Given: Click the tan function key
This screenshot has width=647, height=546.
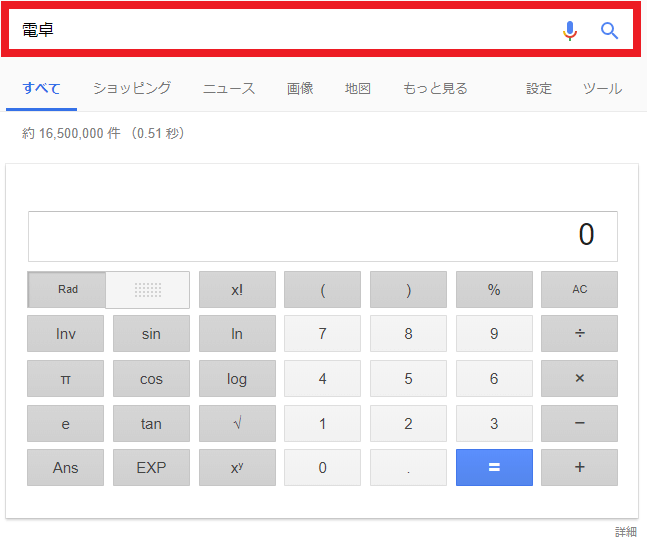Looking at the screenshot, I should [151, 423].
